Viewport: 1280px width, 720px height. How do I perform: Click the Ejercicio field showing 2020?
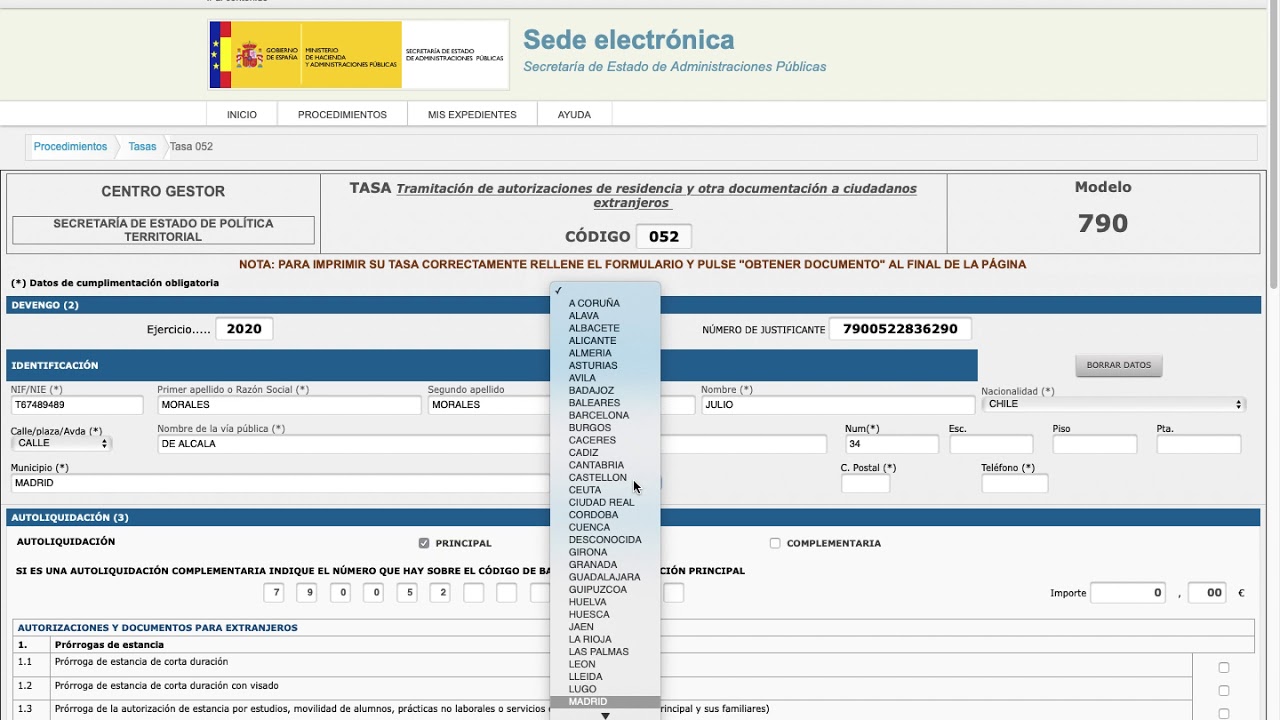click(245, 329)
